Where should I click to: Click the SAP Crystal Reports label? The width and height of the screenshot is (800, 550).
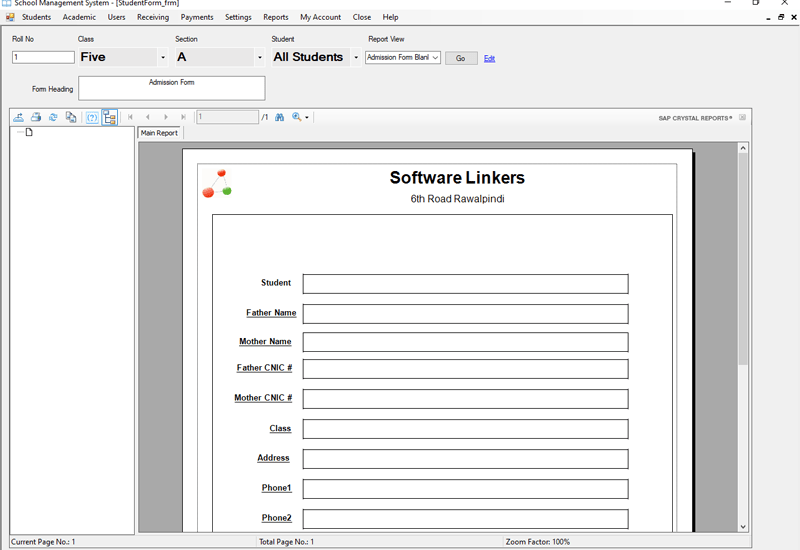pos(695,118)
